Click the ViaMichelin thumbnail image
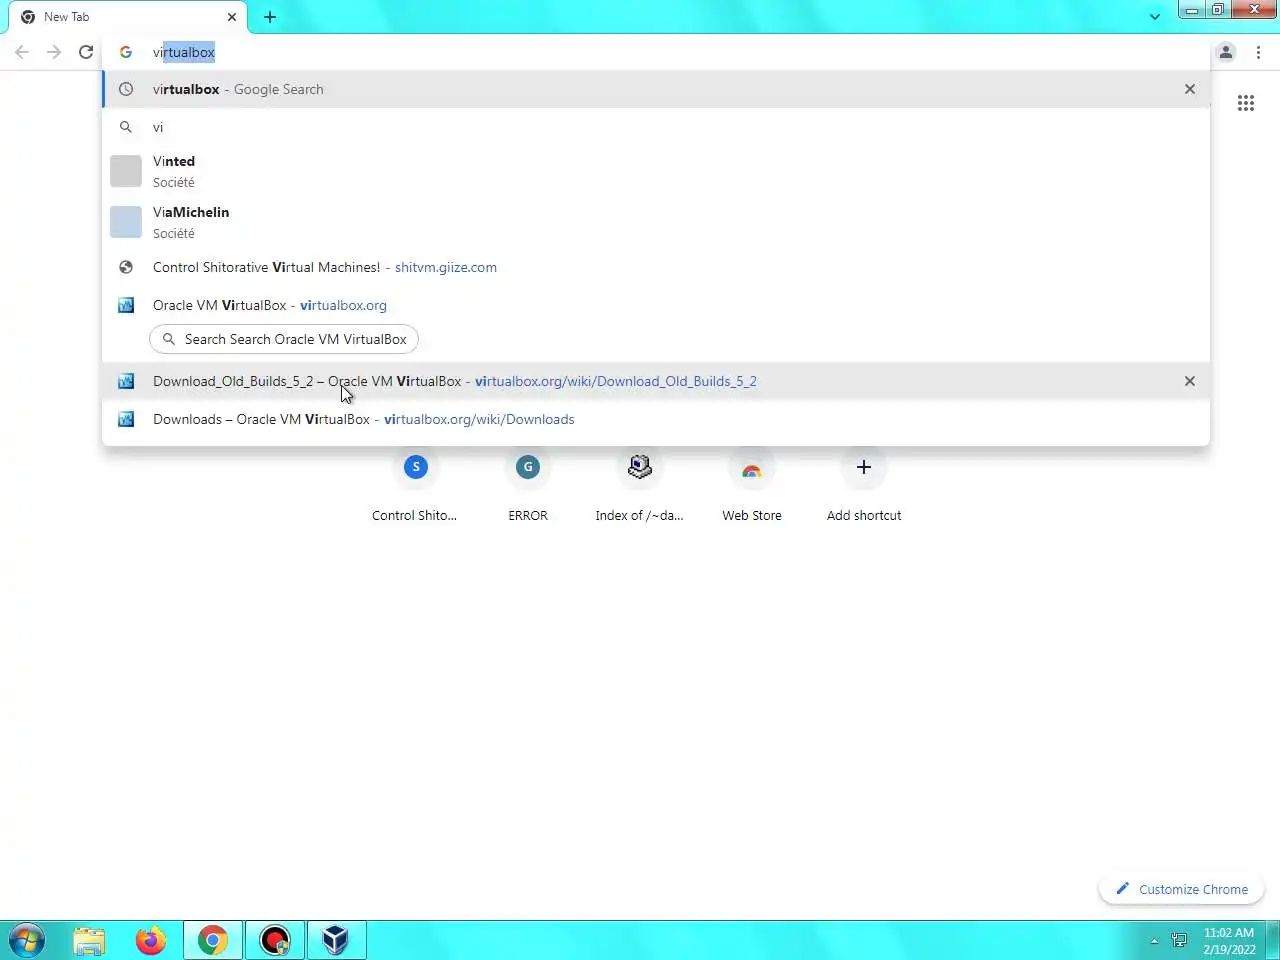This screenshot has width=1280, height=960. tap(126, 222)
